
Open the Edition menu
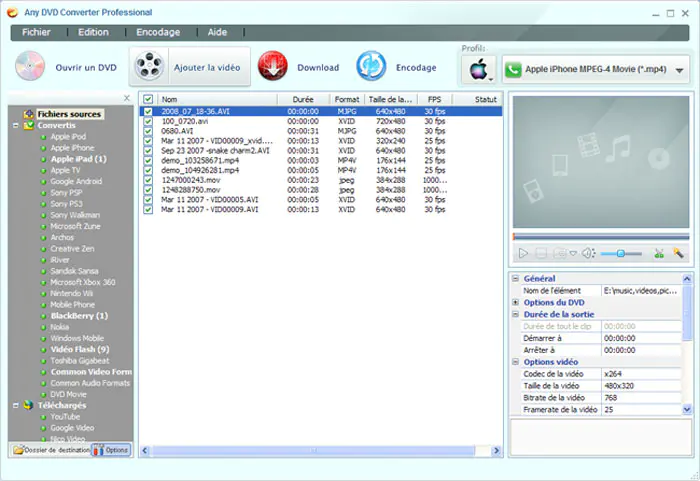coord(93,32)
